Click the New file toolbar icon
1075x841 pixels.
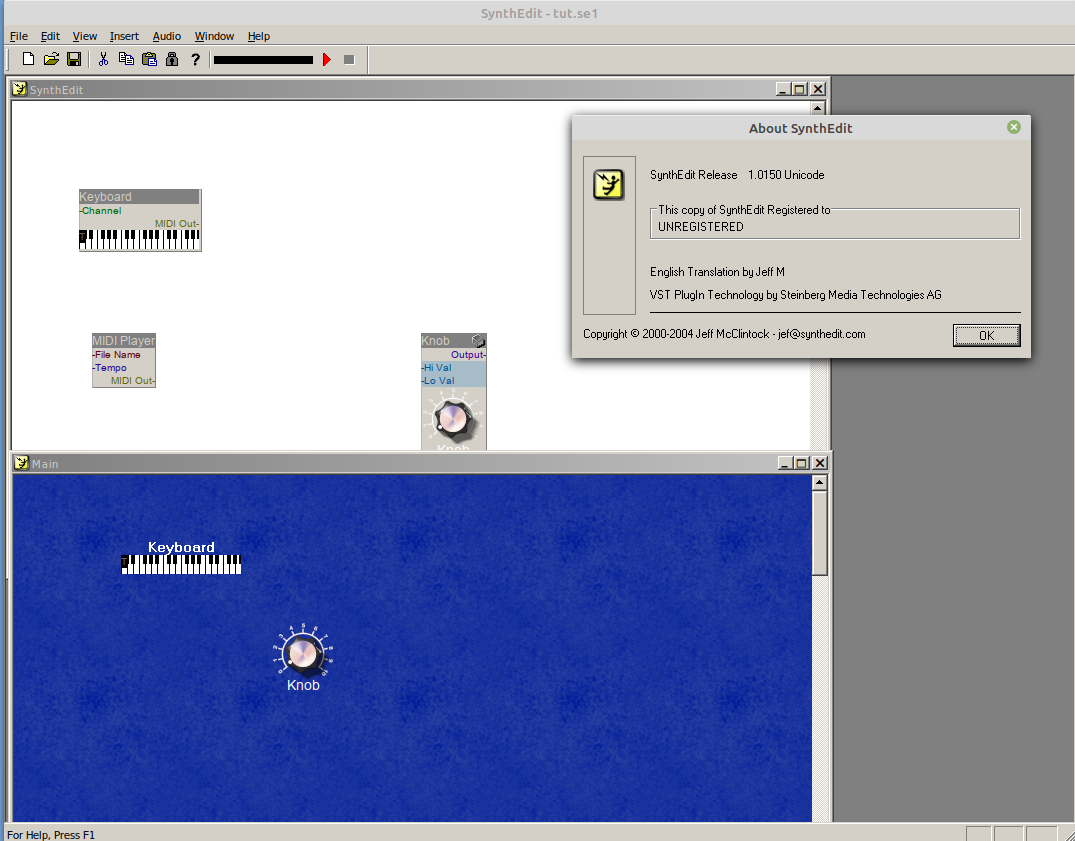[28, 60]
